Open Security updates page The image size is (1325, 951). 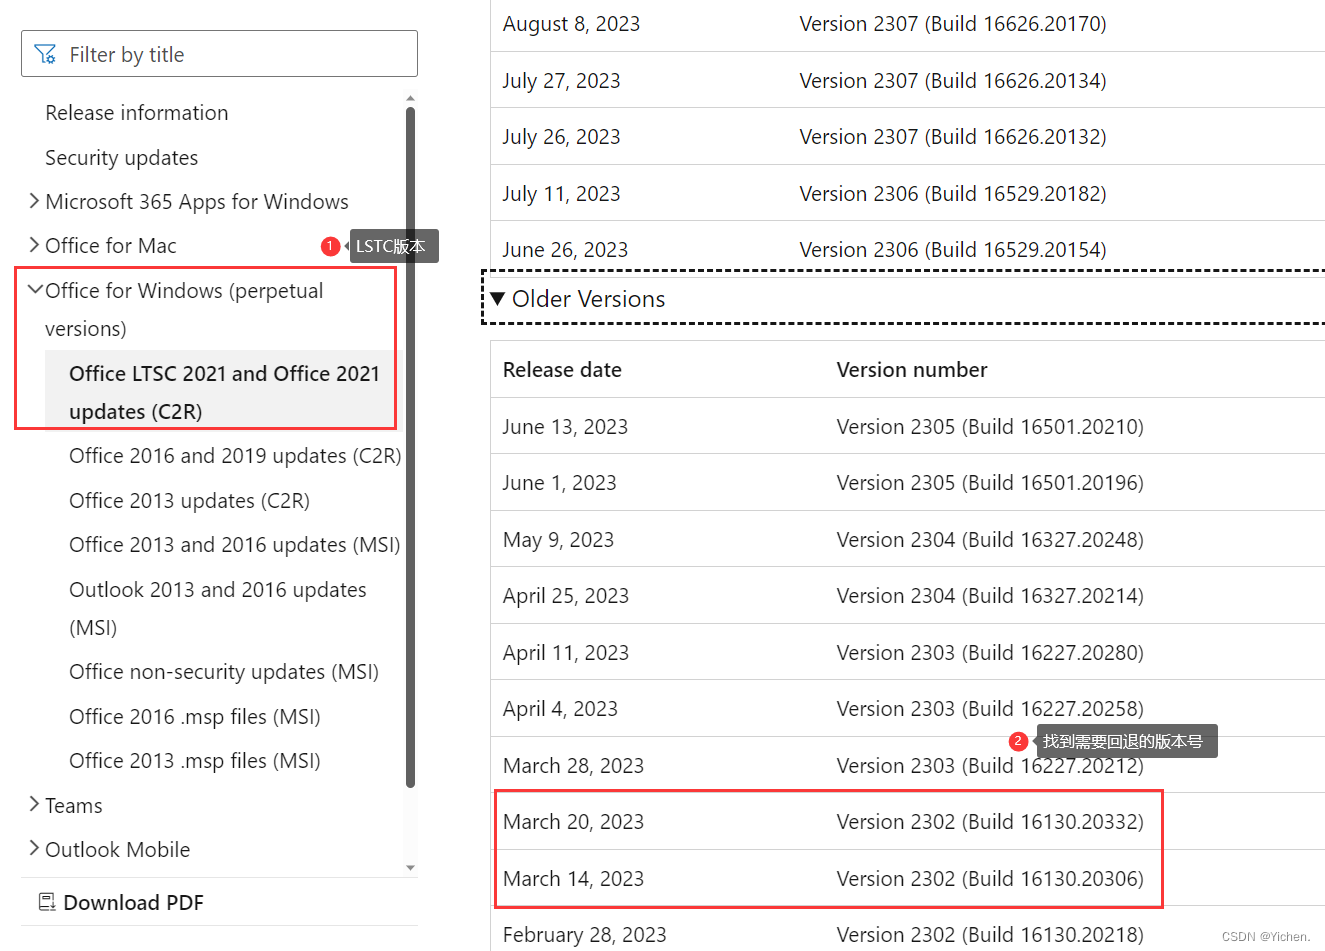pos(121,158)
